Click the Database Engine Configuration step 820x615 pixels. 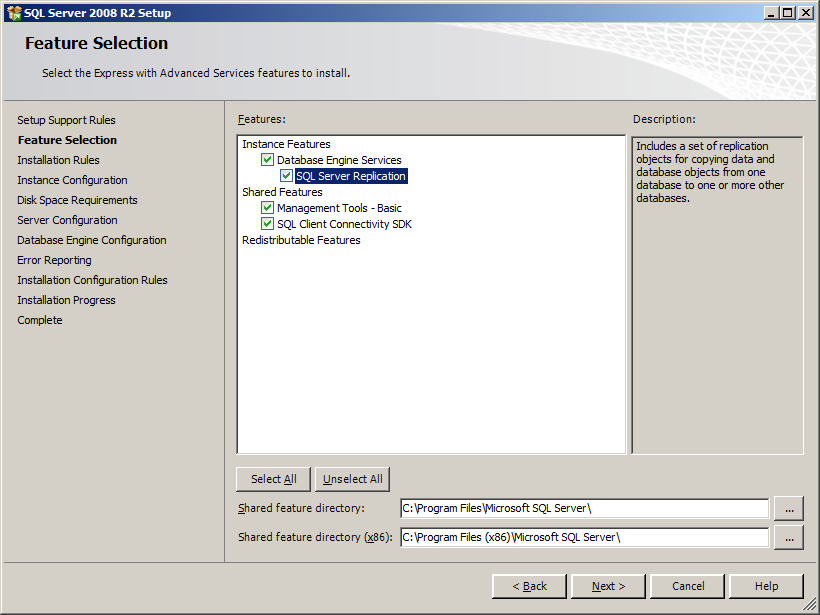point(92,240)
